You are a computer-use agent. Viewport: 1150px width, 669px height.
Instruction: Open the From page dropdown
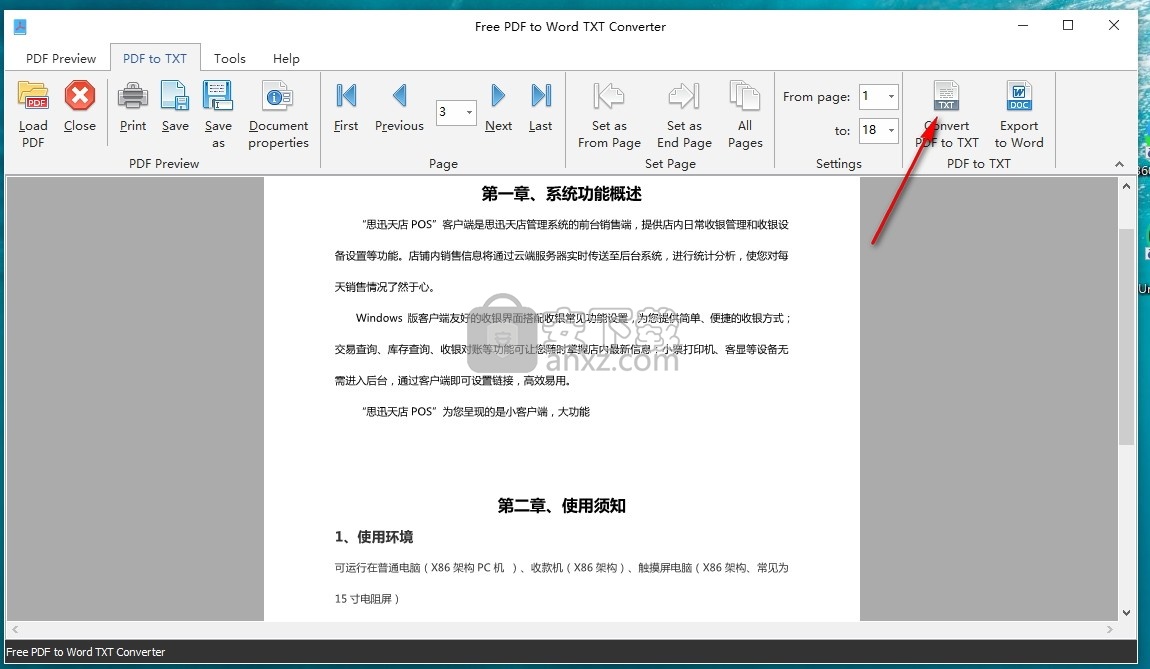pos(891,96)
